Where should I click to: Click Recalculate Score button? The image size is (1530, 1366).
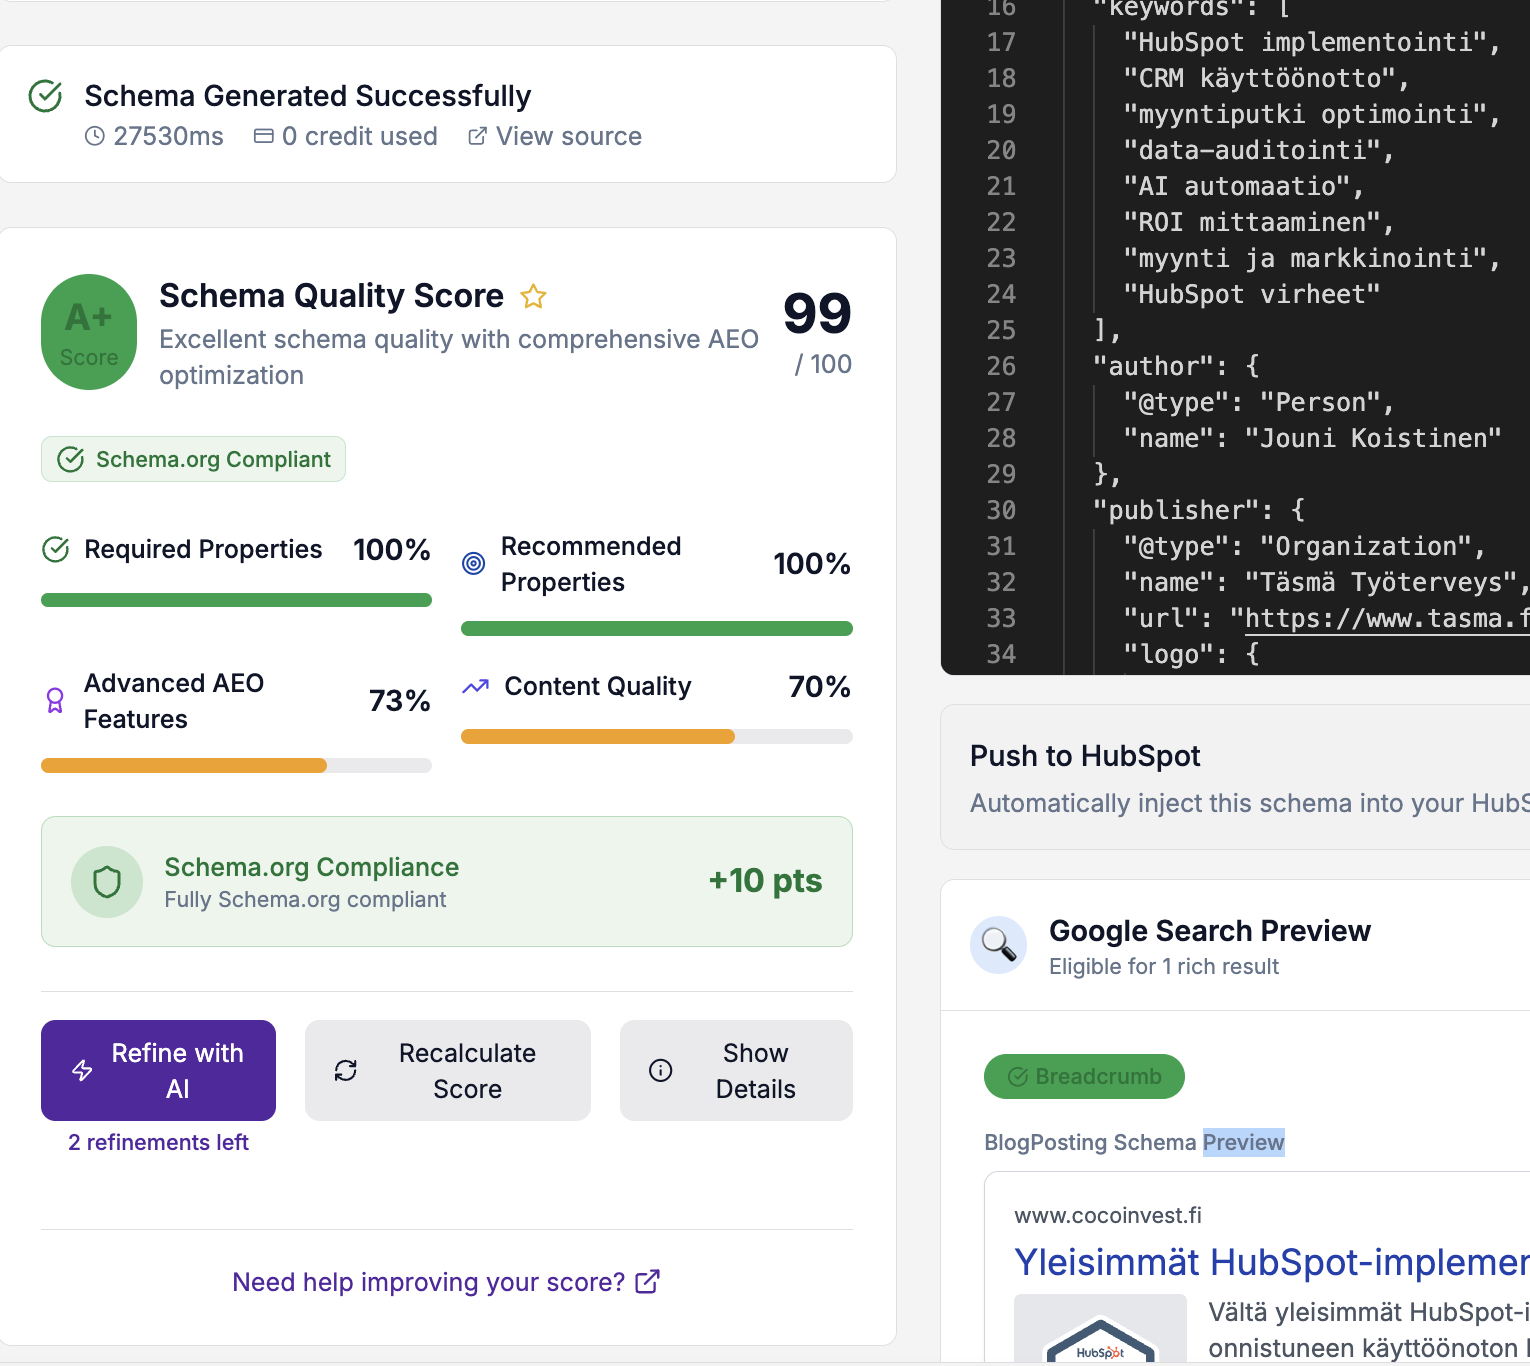tap(447, 1071)
